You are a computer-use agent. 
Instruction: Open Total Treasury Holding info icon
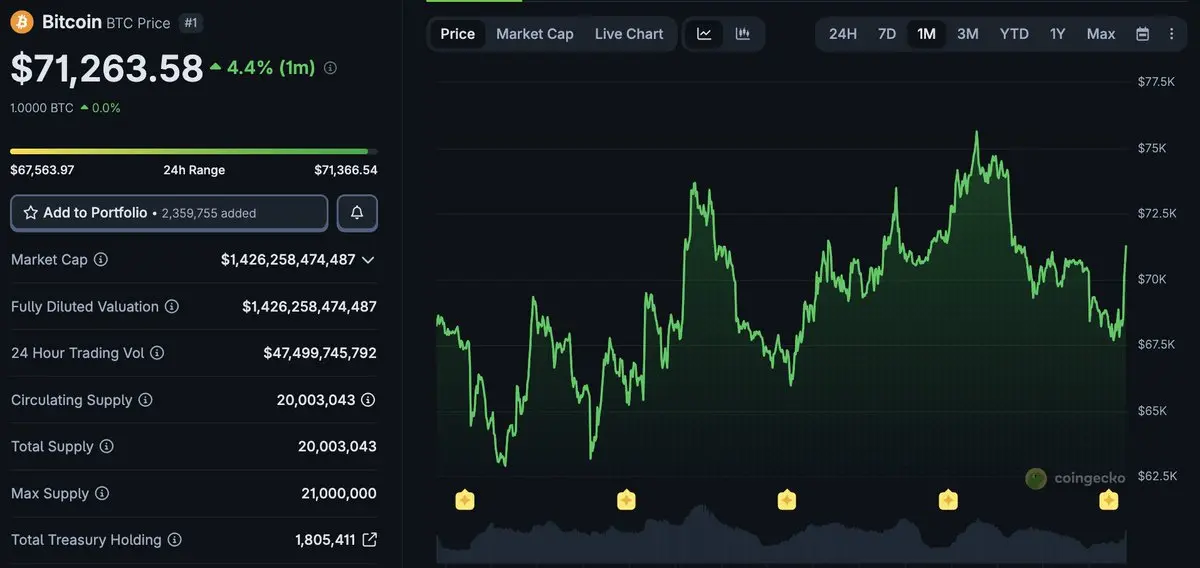tap(174, 540)
